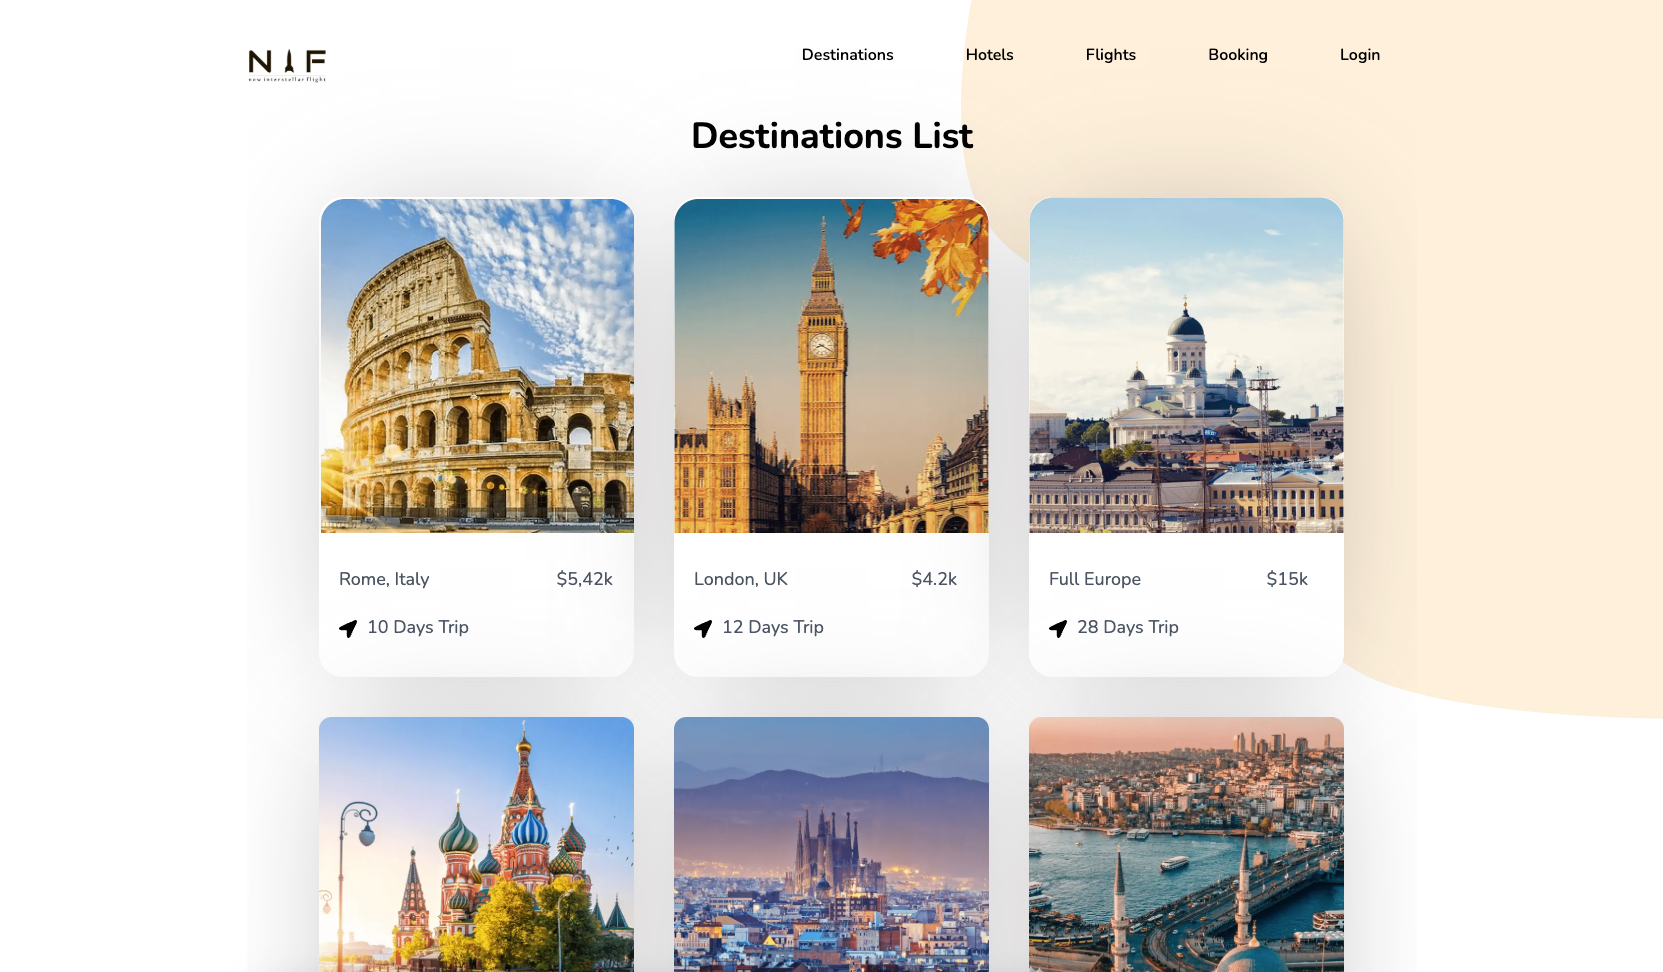
Task: View the Barcelona Sagrada Familia image
Action: point(831,844)
